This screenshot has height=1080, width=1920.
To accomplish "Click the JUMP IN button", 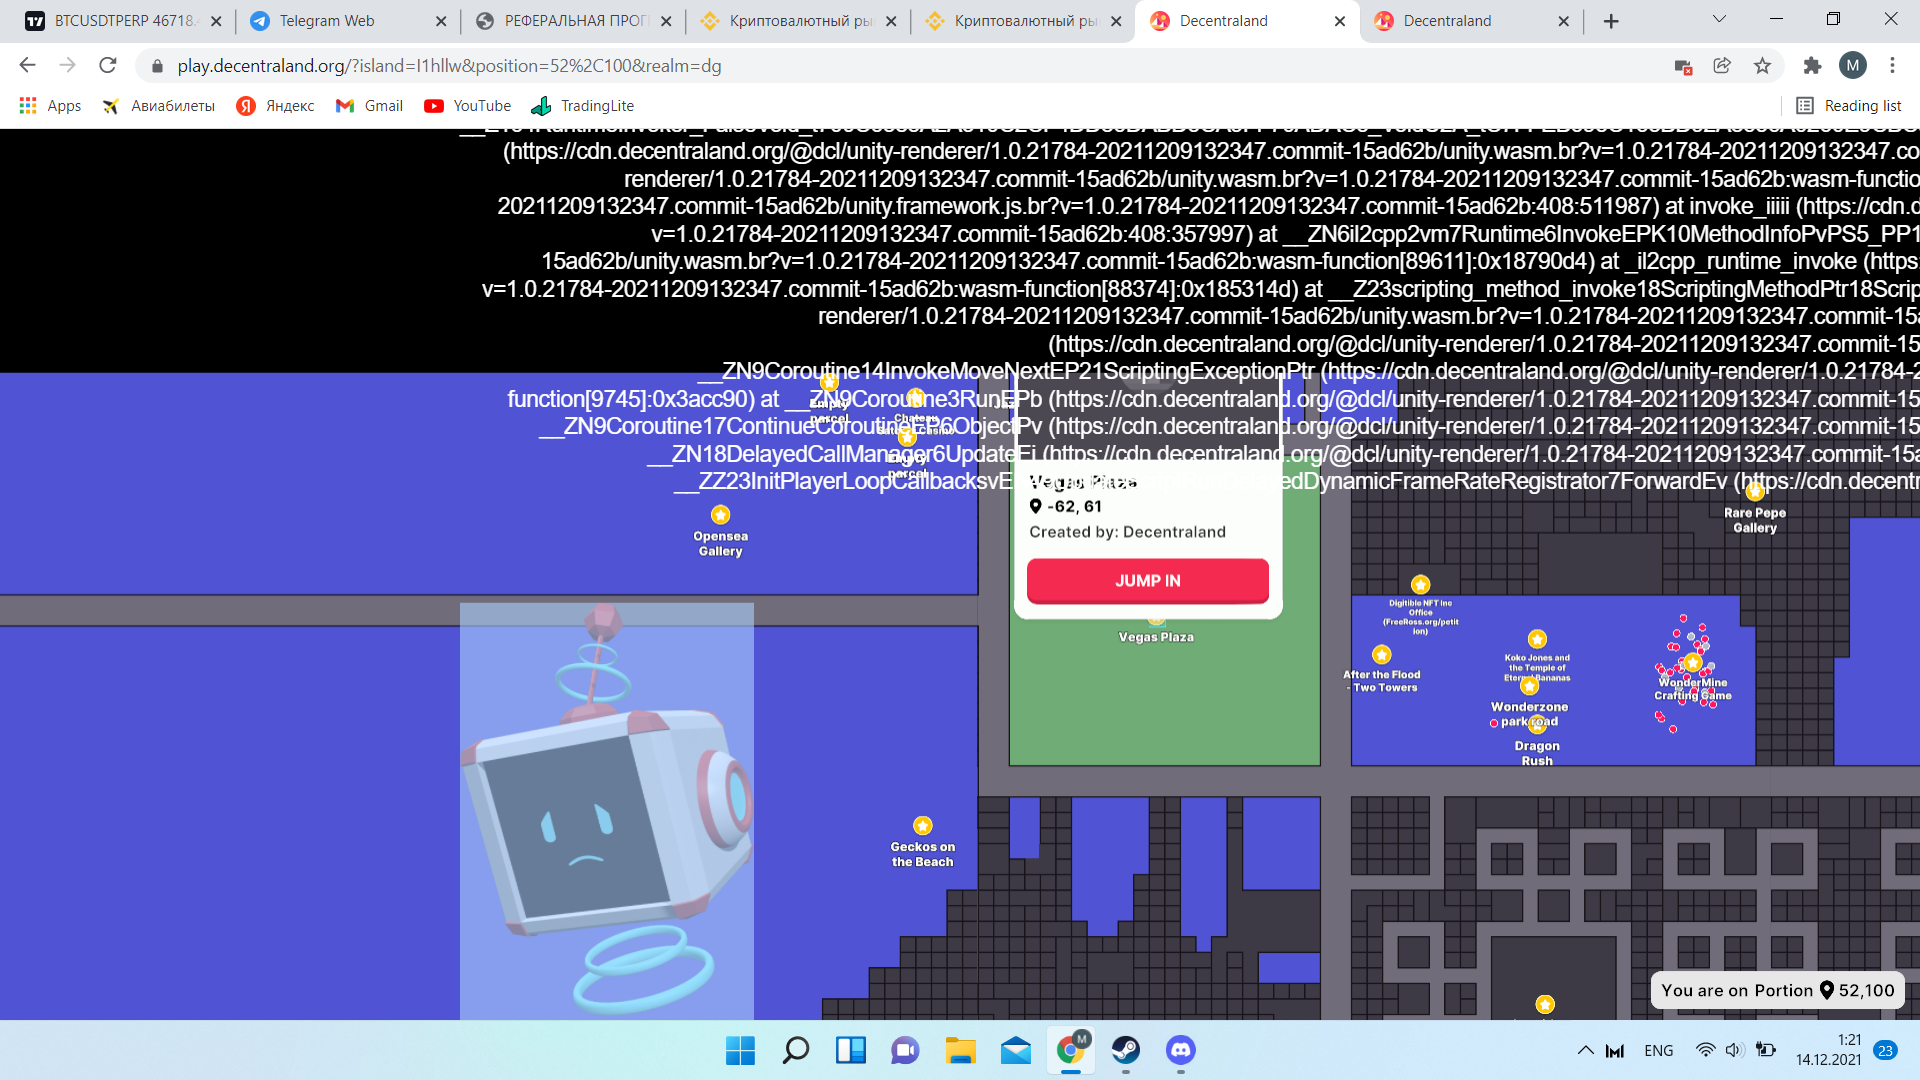I will (1147, 580).
